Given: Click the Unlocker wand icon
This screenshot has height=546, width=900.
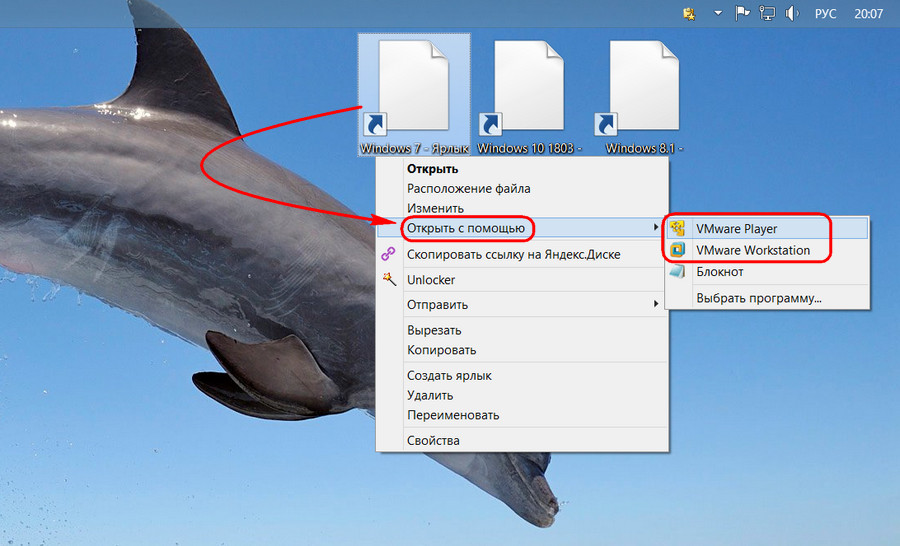Looking at the screenshot, I should click(389, 280).
